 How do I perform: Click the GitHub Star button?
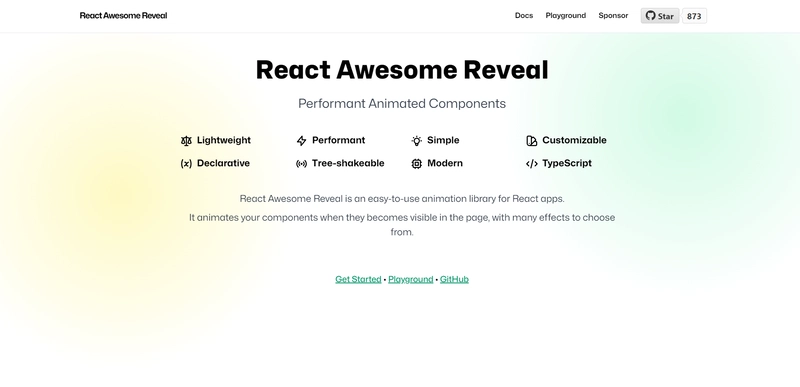point(660,16)
